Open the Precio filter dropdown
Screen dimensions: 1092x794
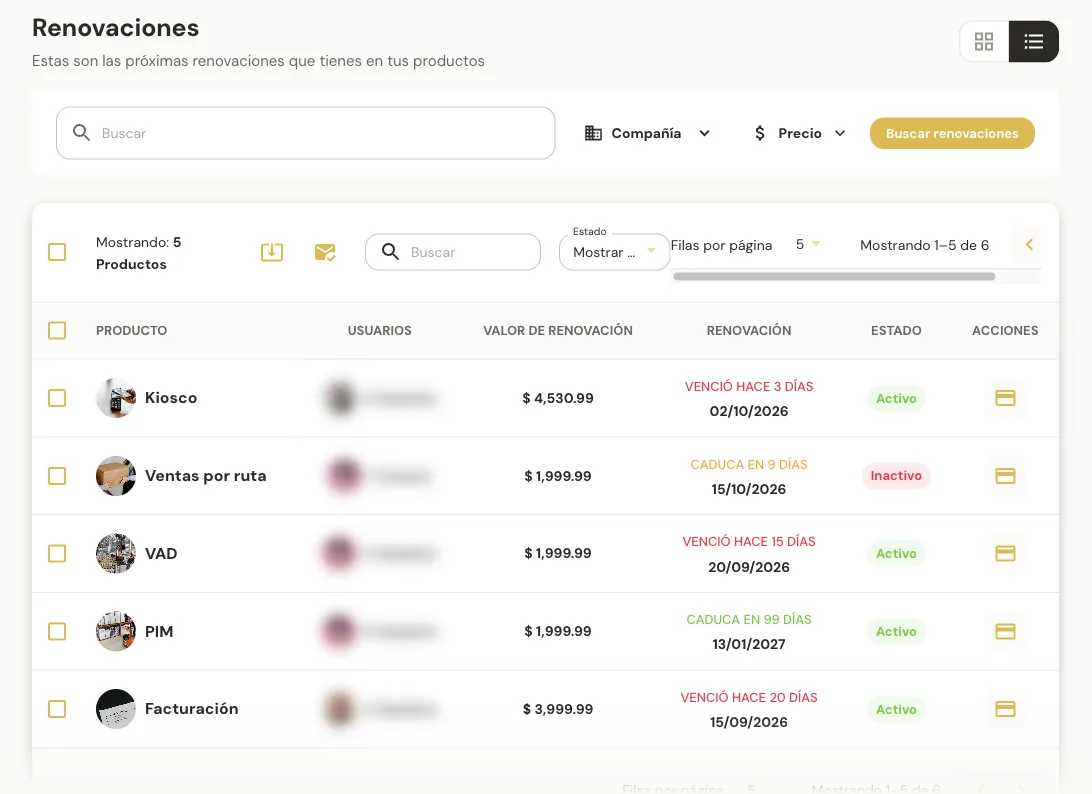pyautogui.click(x=800, y=133)
